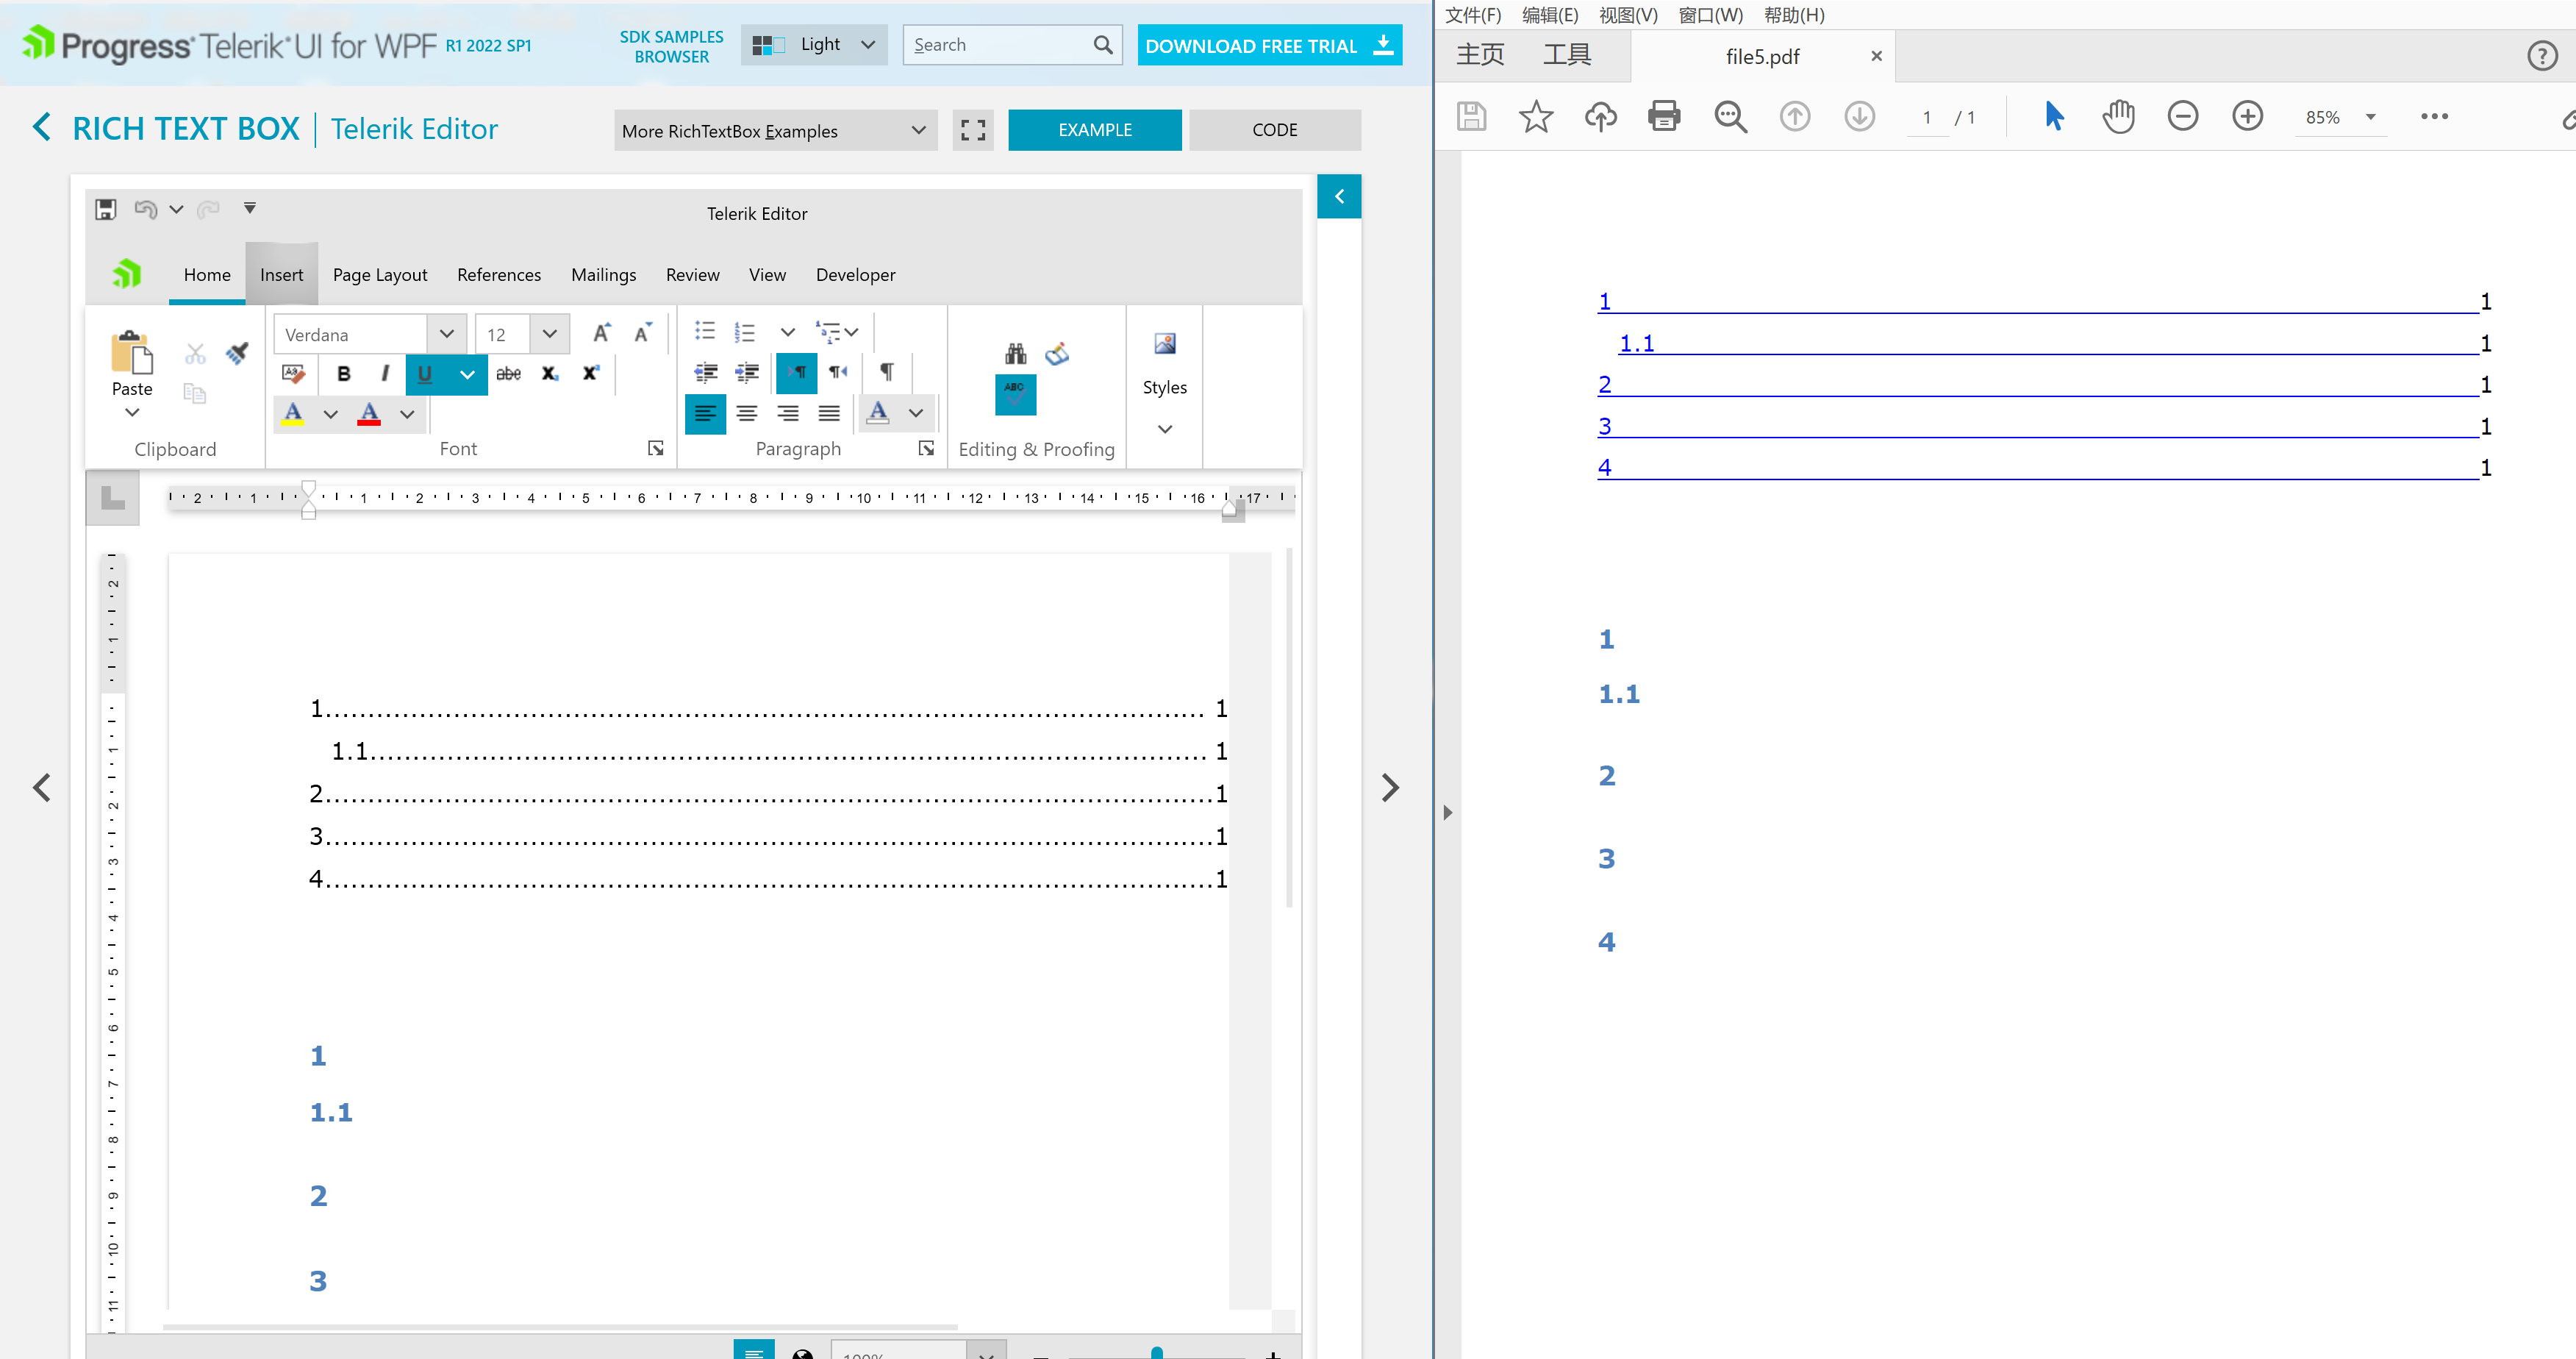Click the print icon in PDF viewer
This screenshot has height=1359, width=2576.
click(1663, 116)
